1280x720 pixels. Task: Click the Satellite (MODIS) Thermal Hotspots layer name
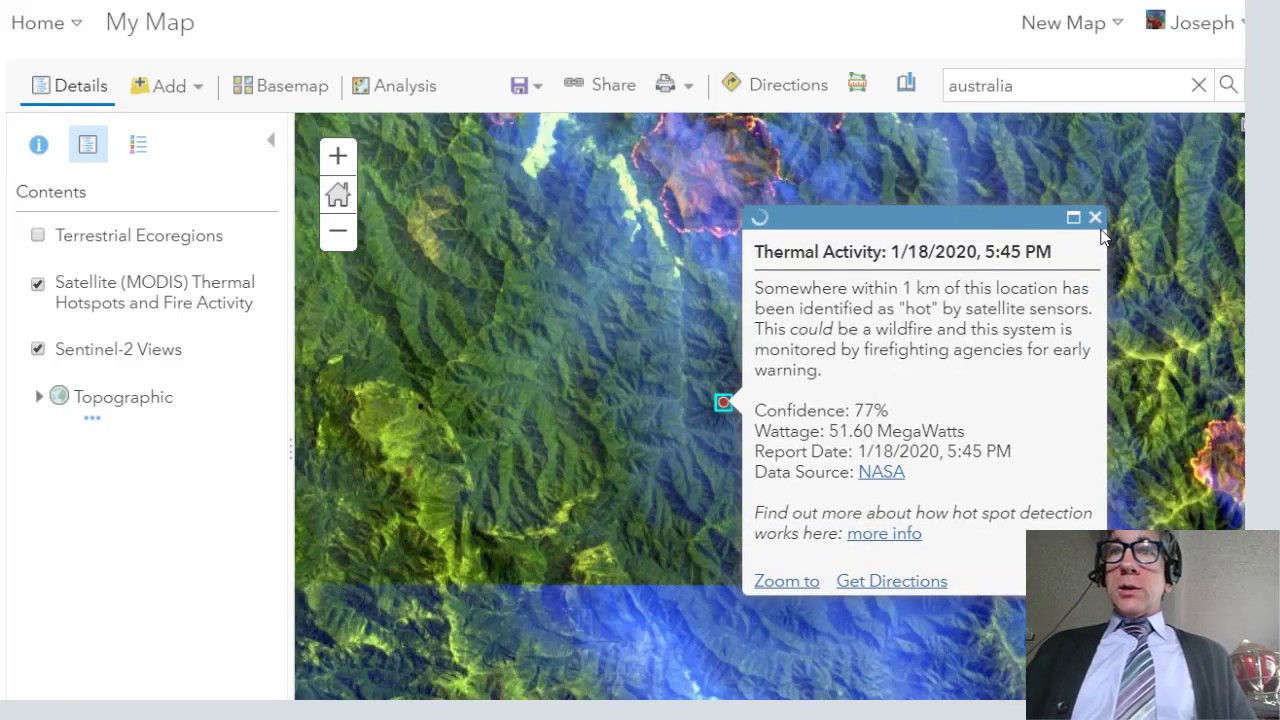[x=155, y=292]
